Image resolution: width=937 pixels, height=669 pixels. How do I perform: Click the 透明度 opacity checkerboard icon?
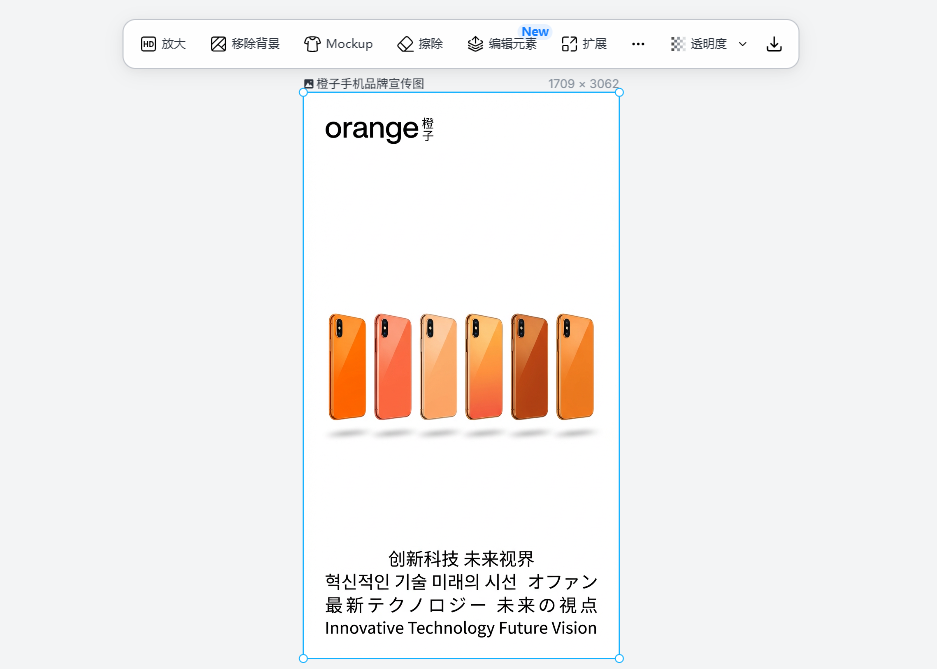point(678,44)
